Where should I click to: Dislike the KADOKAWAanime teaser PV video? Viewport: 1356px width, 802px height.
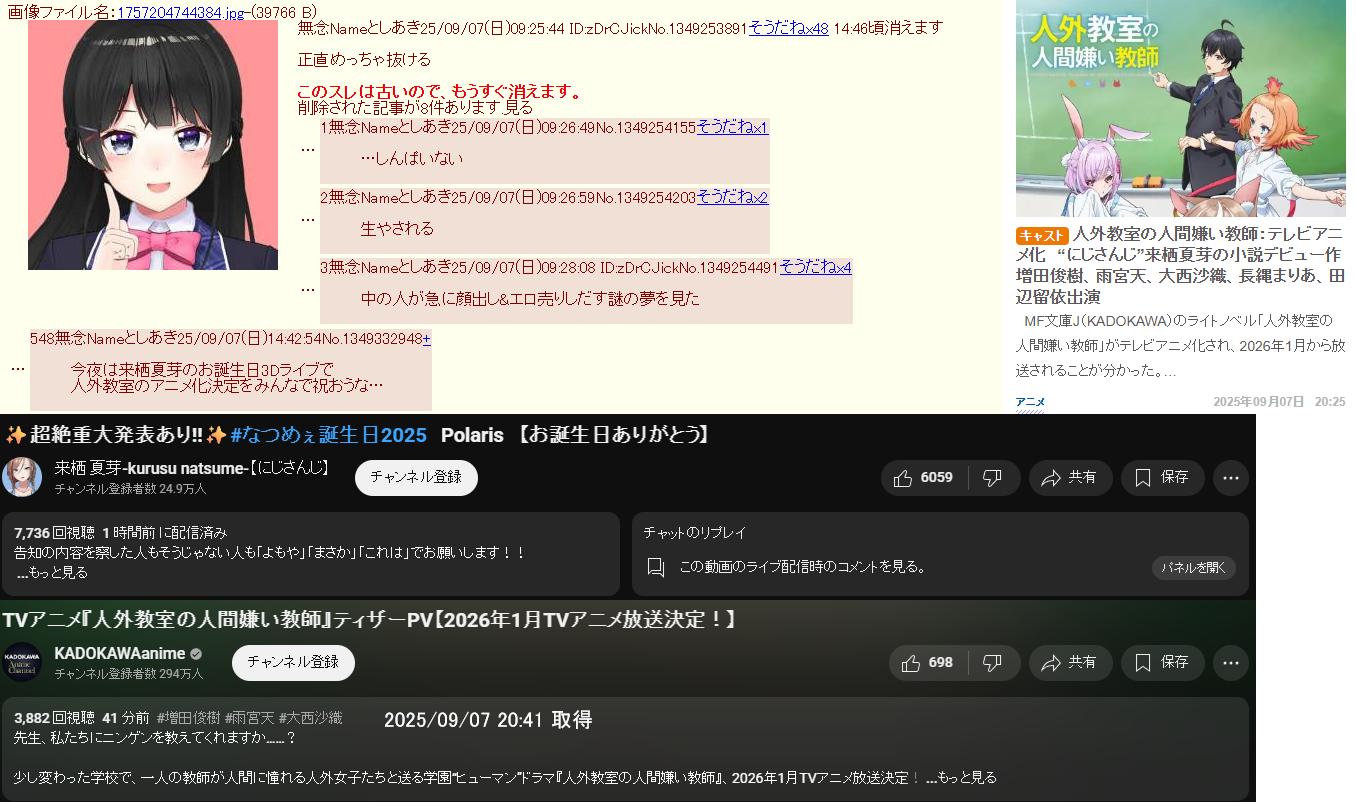(x=993, y=663)
